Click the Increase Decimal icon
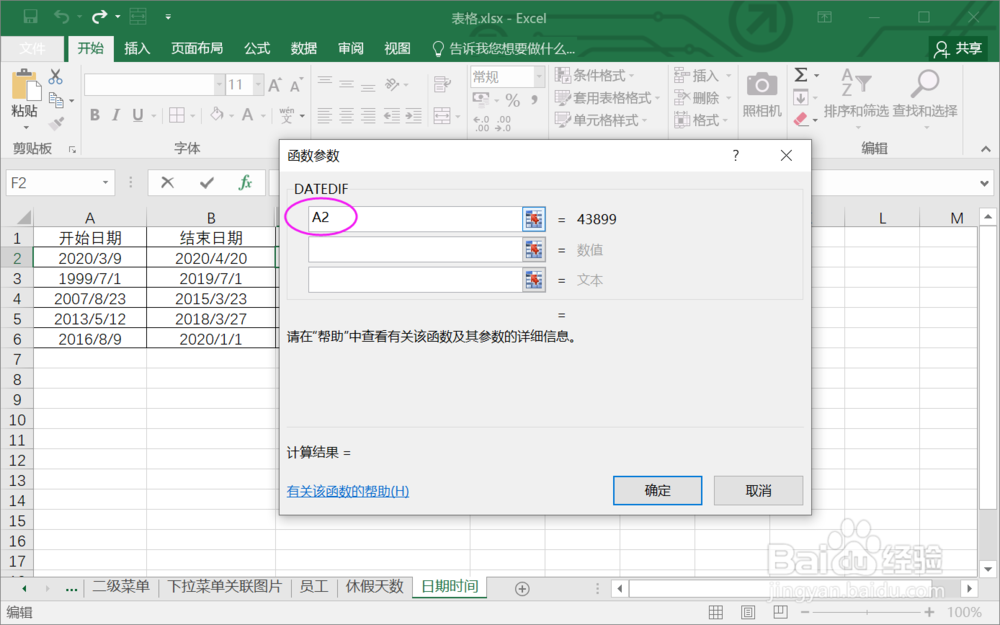This screenshot has width=1000, height=625. pos(482,123)
